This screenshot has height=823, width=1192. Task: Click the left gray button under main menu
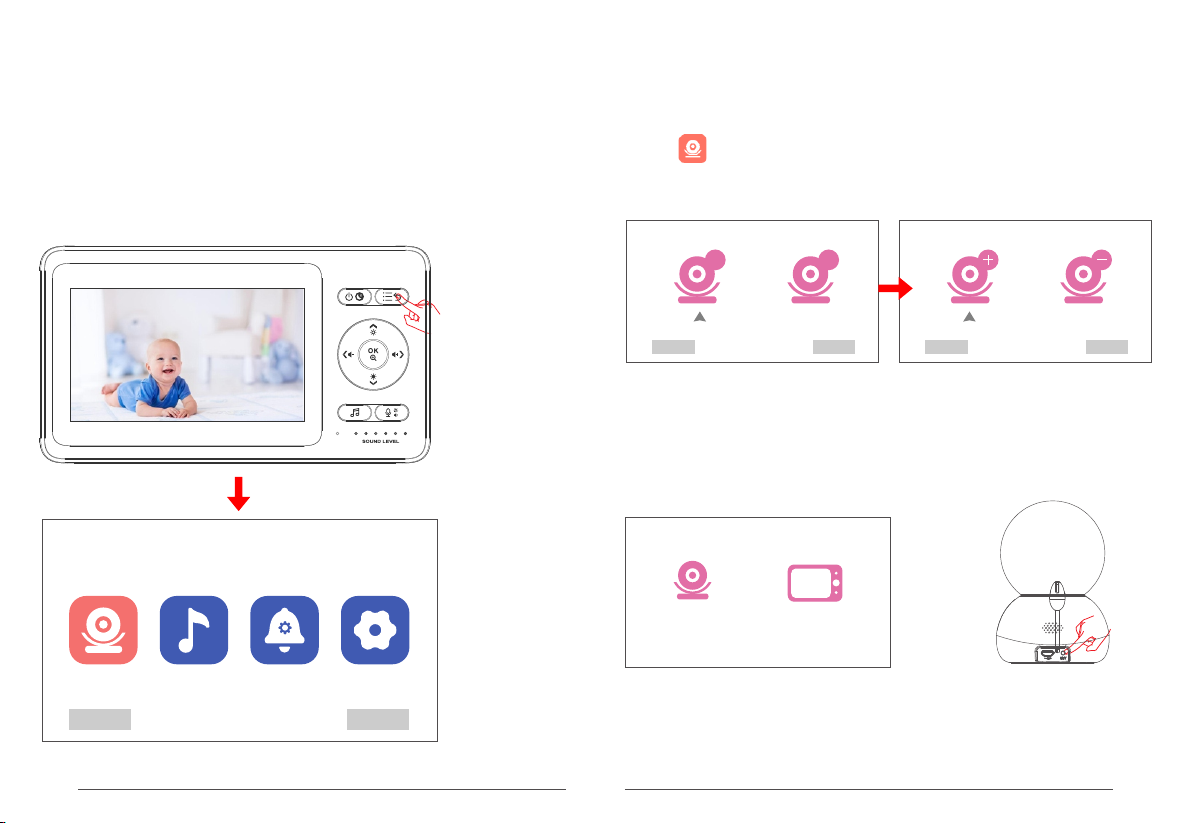[x=100, y=720]
